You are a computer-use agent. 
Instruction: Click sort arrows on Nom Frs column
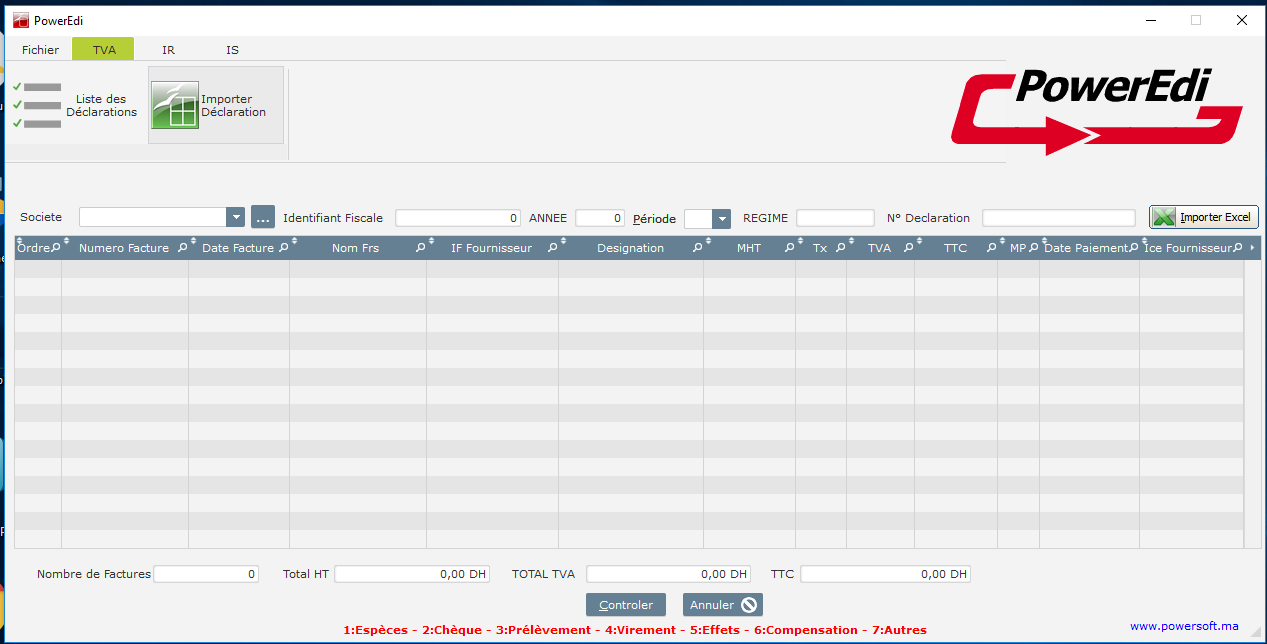click(431, 243)
